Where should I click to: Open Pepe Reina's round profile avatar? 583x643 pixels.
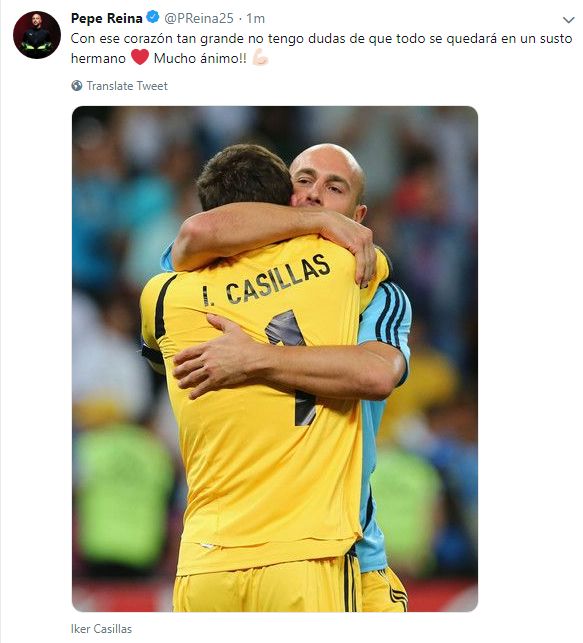tap(37, 35)
